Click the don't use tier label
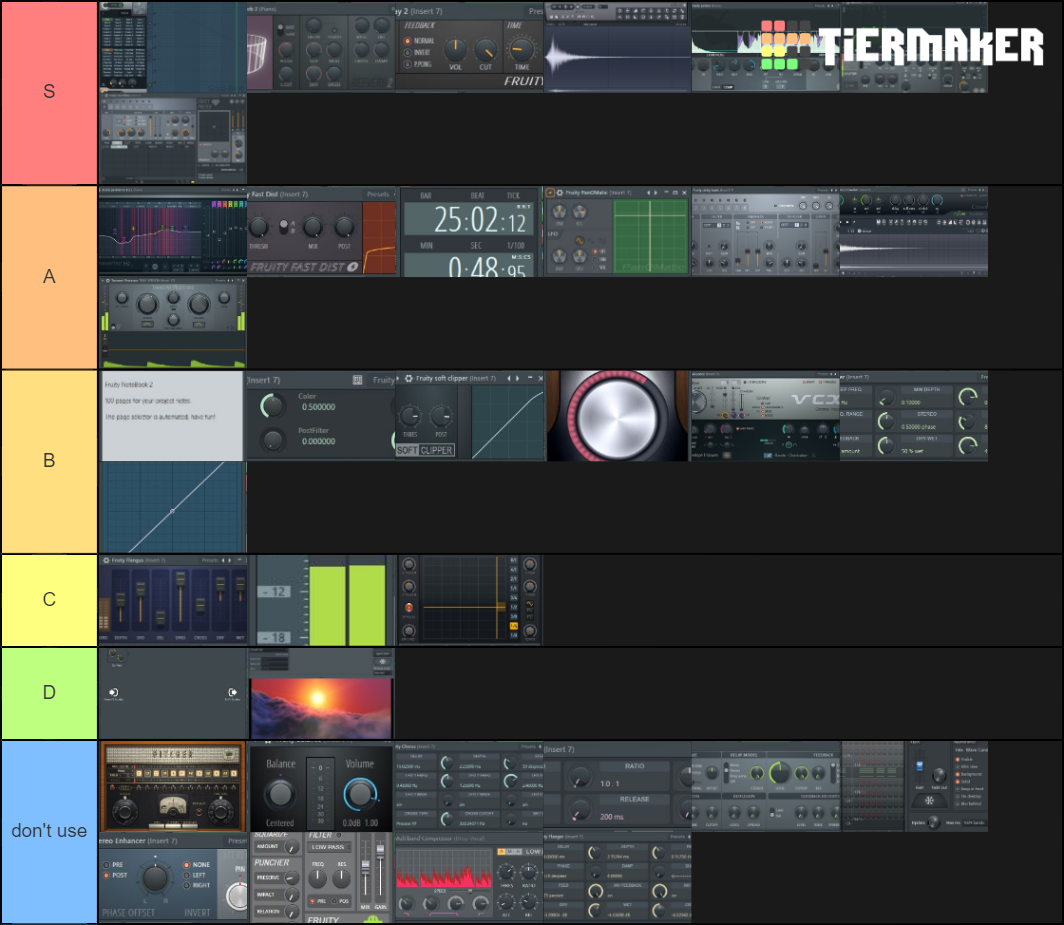This screenshot has height=925, width=1064. coord(49,831)
